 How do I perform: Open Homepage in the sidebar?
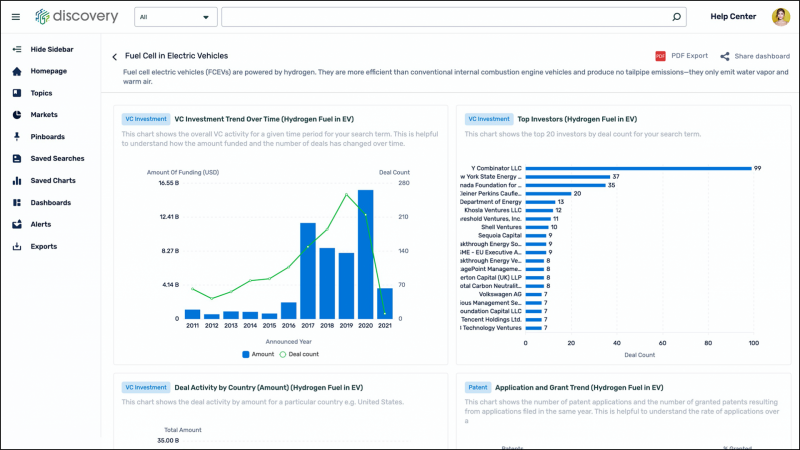[49, 71]
